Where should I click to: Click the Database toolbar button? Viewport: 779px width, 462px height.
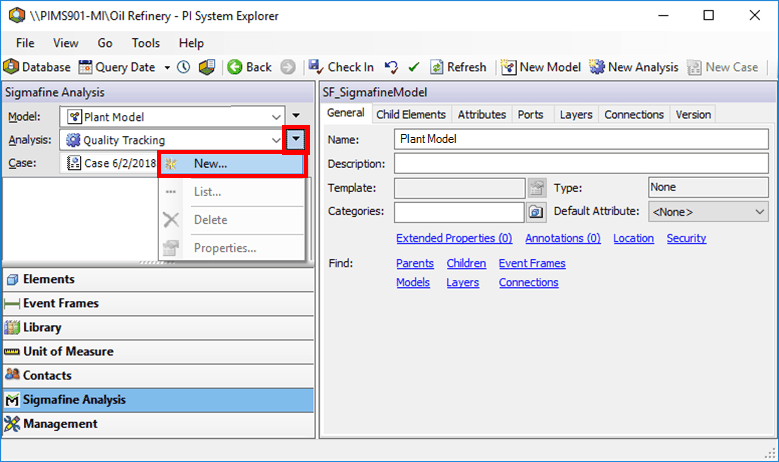point(37,67)
